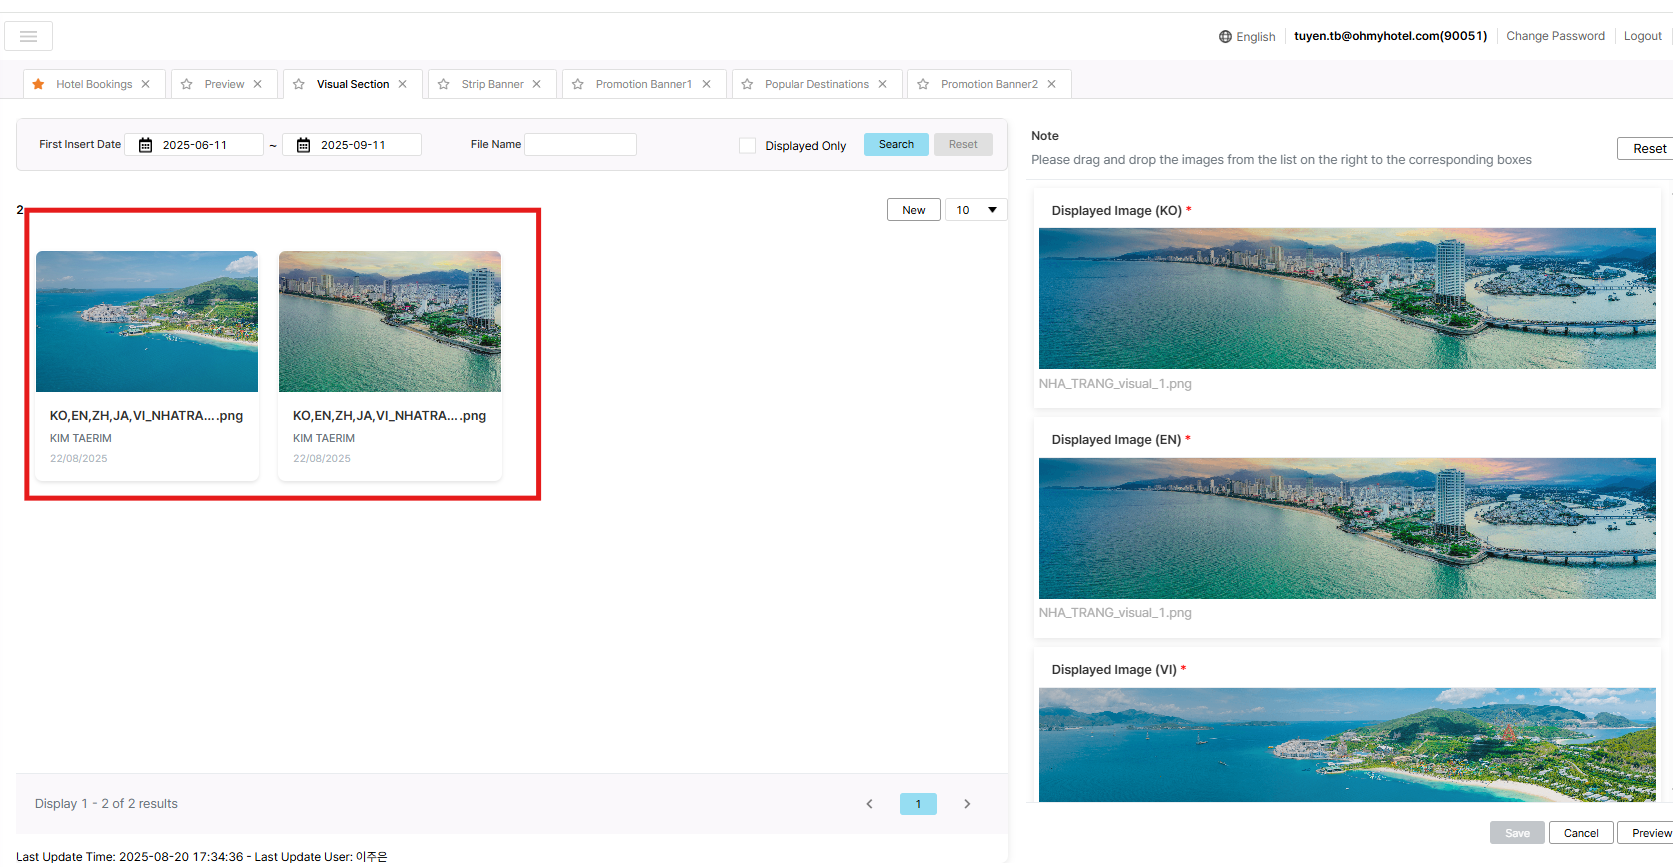The height and width of the screenshot is (867, 1673).
Task: Switch to the Promotion Banner1 tab
Action: pos(643,84)
